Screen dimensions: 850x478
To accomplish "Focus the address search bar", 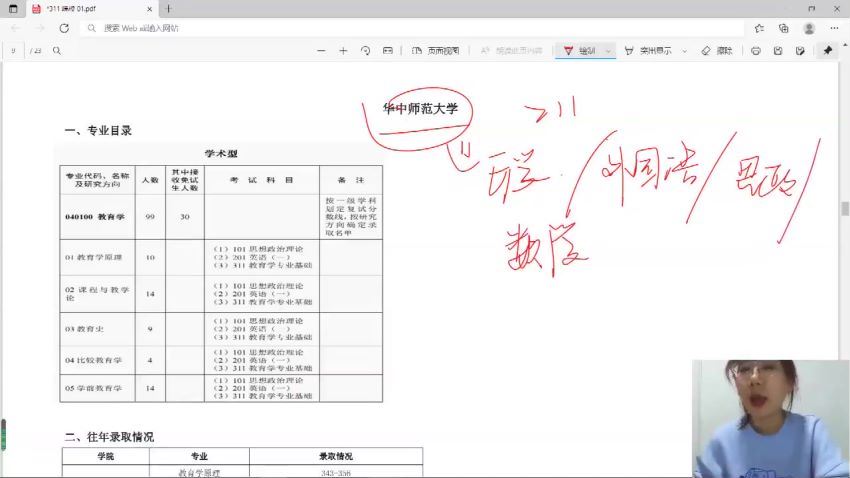I will coord(412,28).
